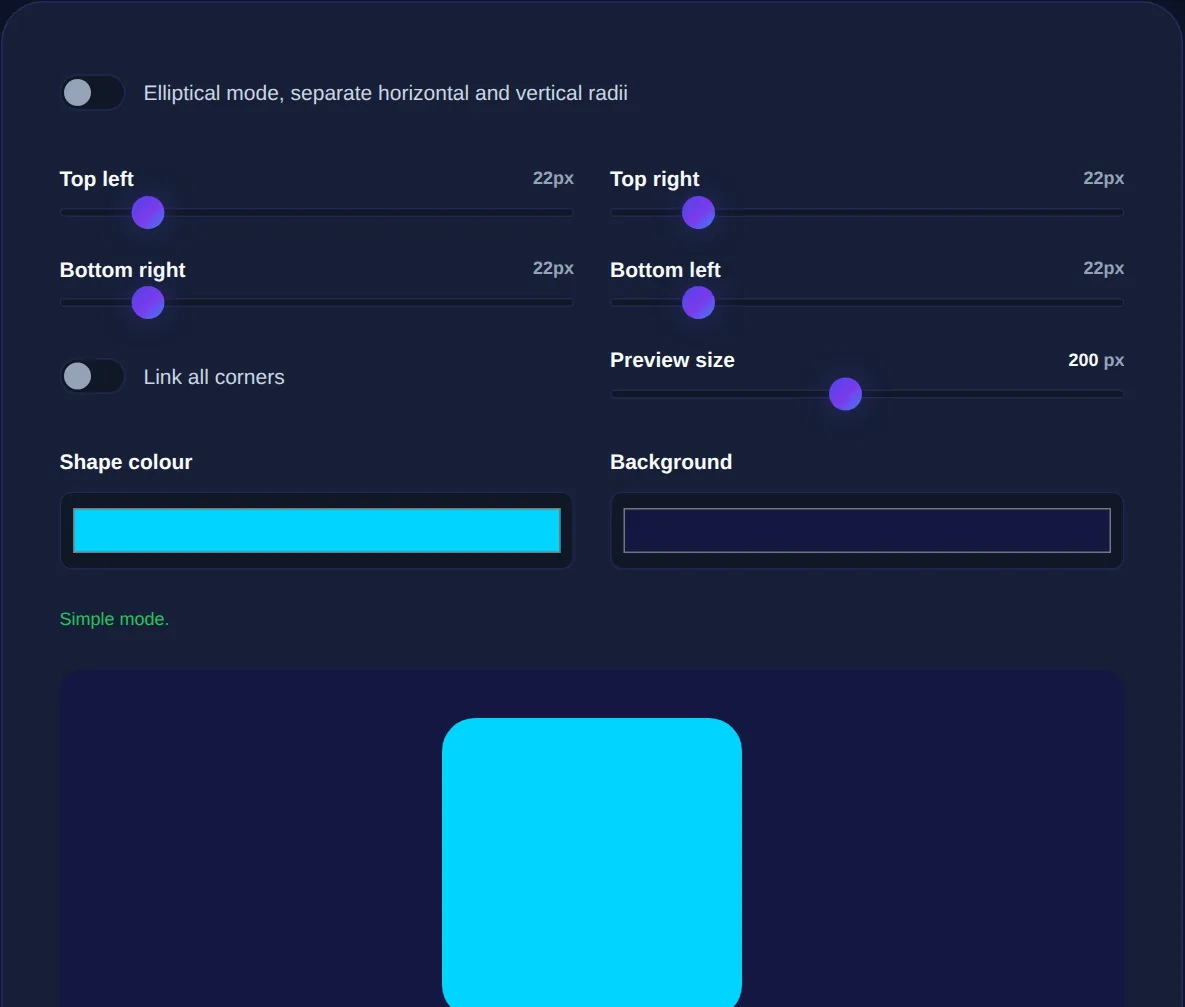Click the Top left radius slider handle
This screenshot has width=1185, height=1007.
click(148, 212)
